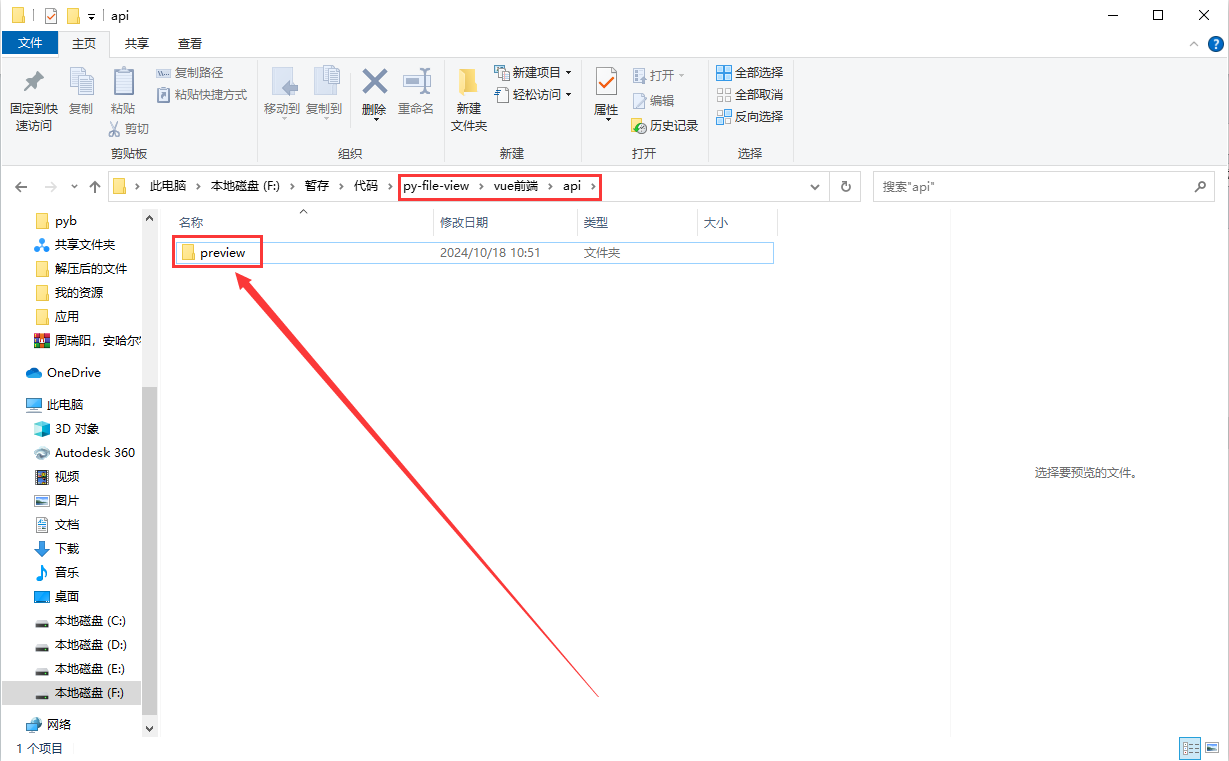Click the Copy (复制) ribbon icon

[81, 81]
